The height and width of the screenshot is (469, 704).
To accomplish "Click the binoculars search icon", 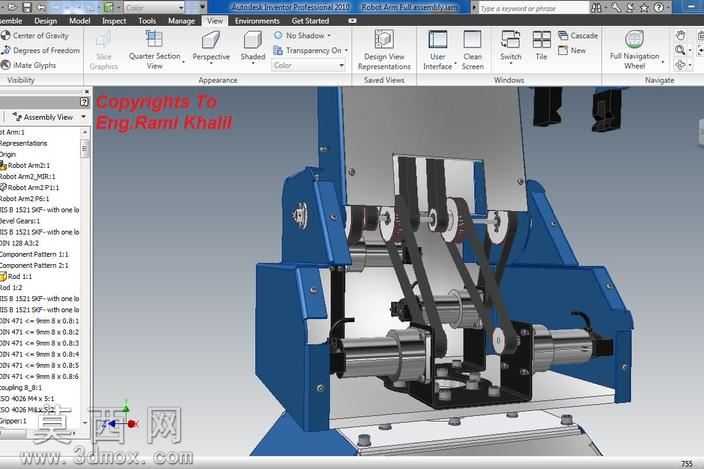I will [596, 8].
